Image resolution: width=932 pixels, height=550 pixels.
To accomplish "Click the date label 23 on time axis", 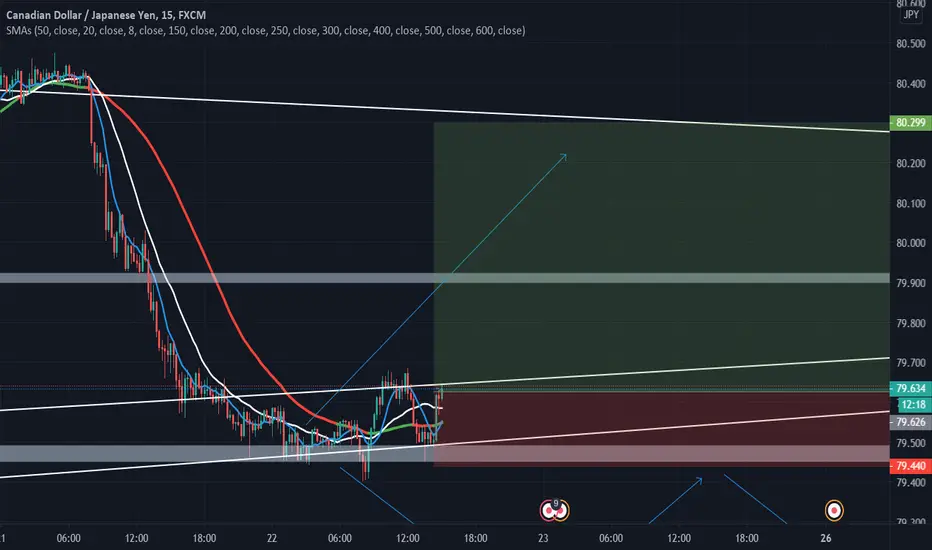I will (543, 538).
